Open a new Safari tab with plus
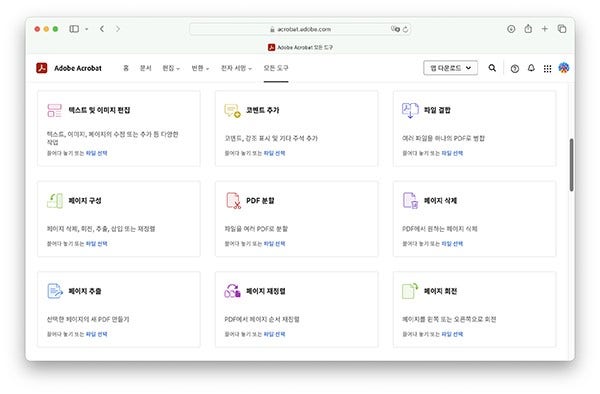The width and height of the screenshot is (600, 394). 545,29
